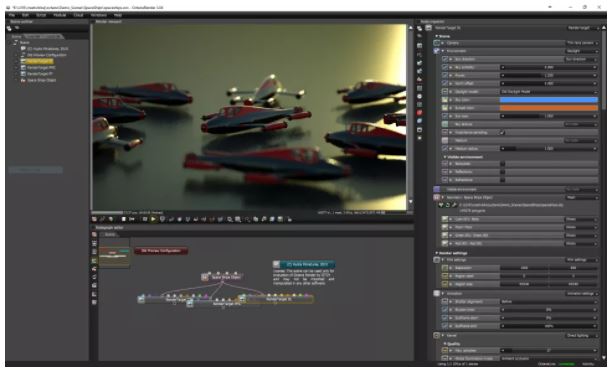Click the Space Ships Object node in nodegraph
This screenshot has height=370, width=613.
pyautogui.click(x=222, y=277)
